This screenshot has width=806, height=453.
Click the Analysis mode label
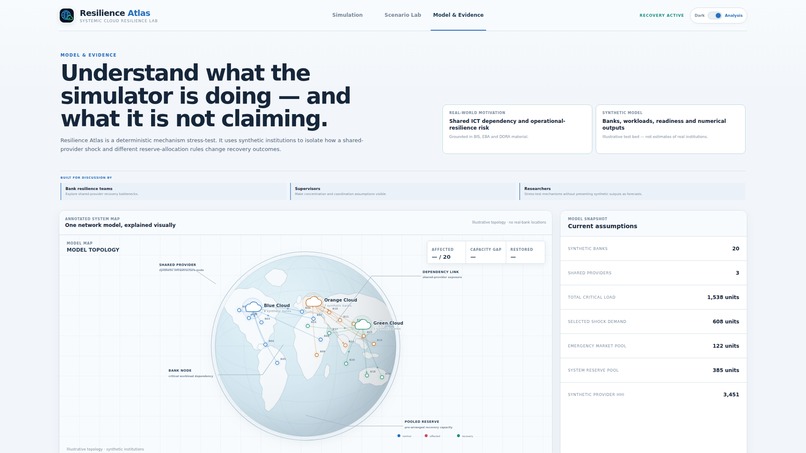point(734,15)
